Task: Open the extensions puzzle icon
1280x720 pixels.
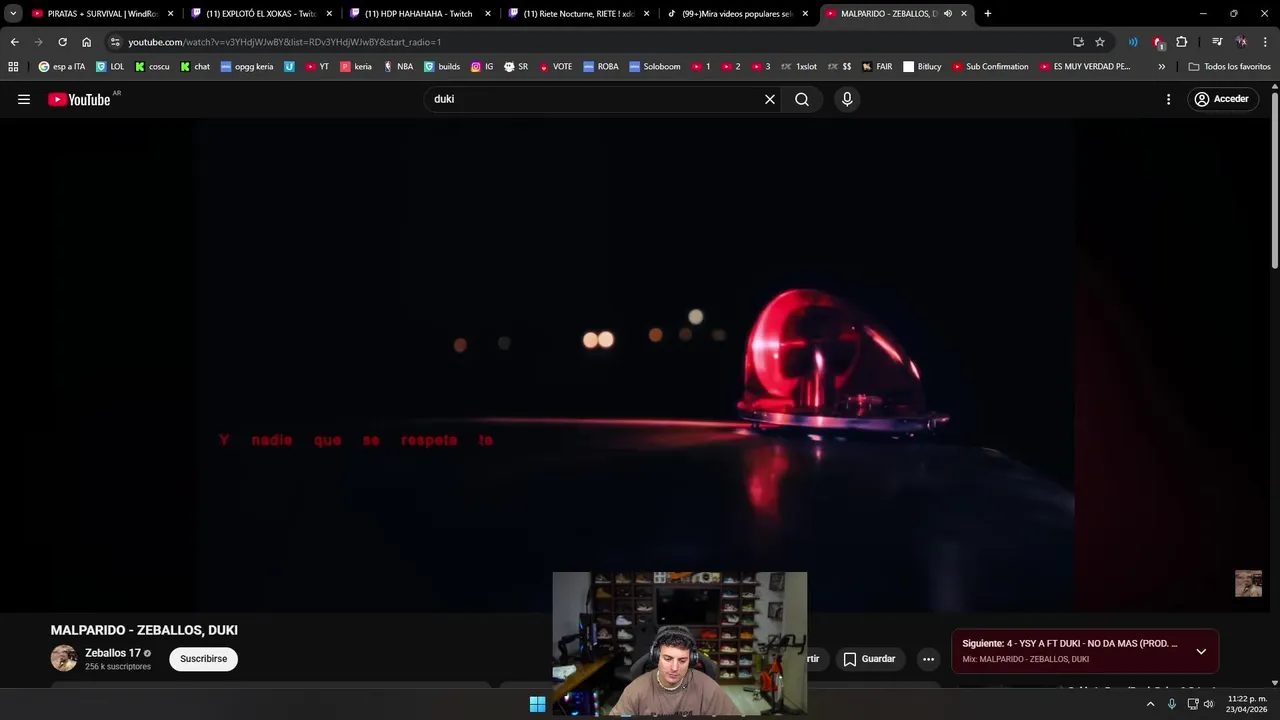Action: pos(1182,42)
